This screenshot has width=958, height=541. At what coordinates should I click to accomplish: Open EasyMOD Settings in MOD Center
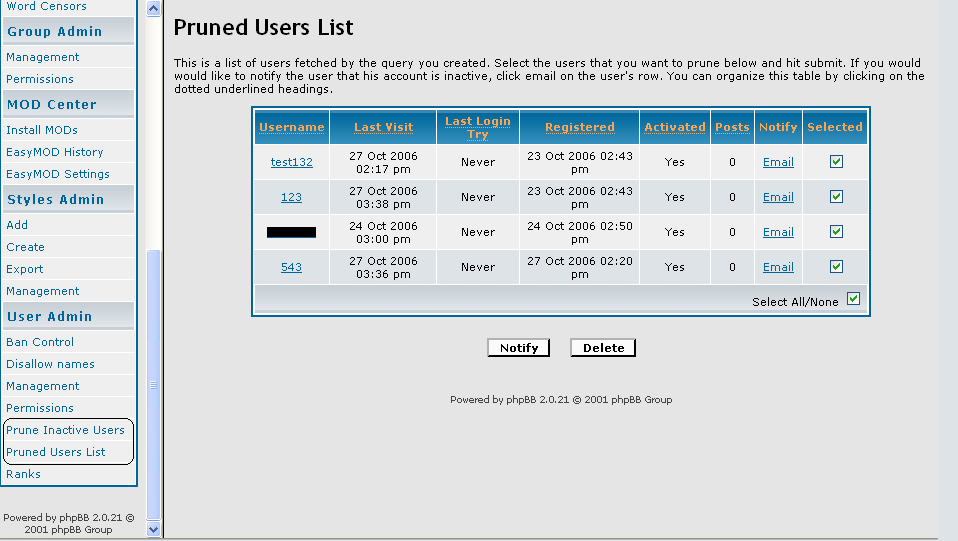click(58, 174)
